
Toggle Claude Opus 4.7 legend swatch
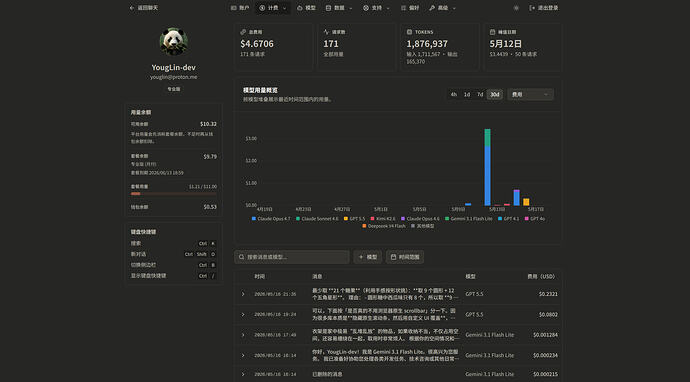click(254, 219)
